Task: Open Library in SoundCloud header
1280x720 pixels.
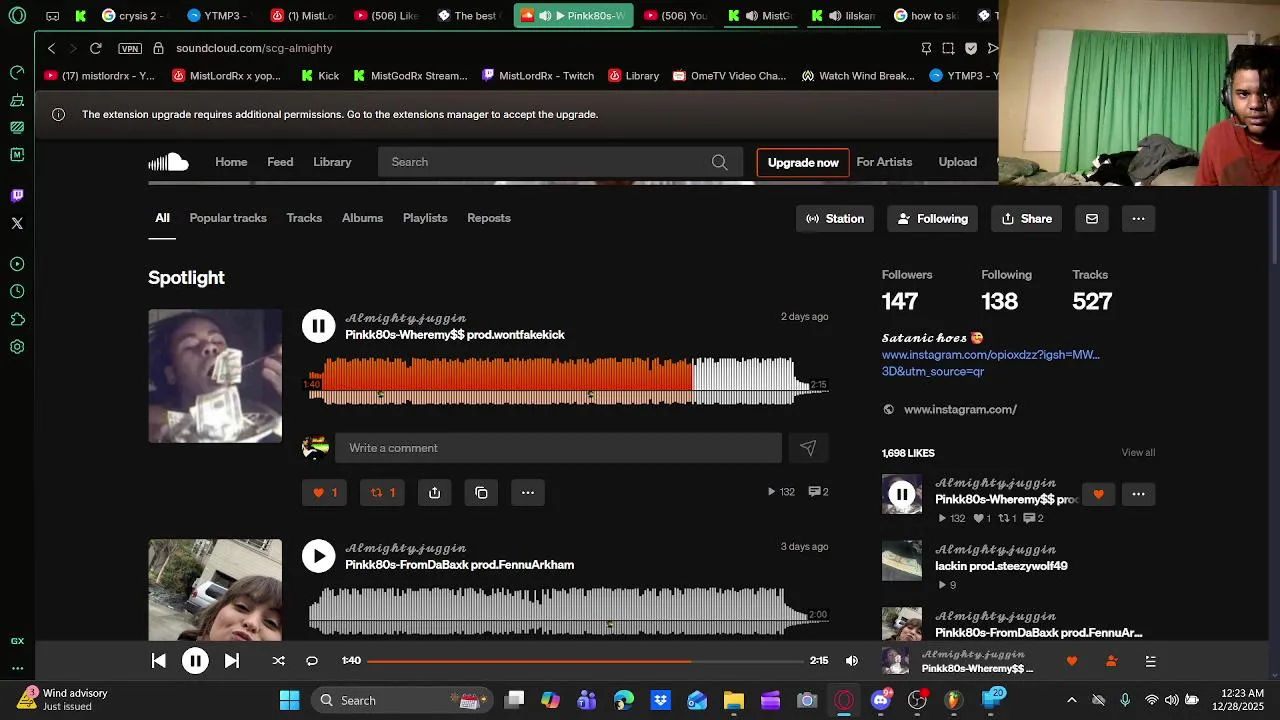Action: click(x=332, y=162)
